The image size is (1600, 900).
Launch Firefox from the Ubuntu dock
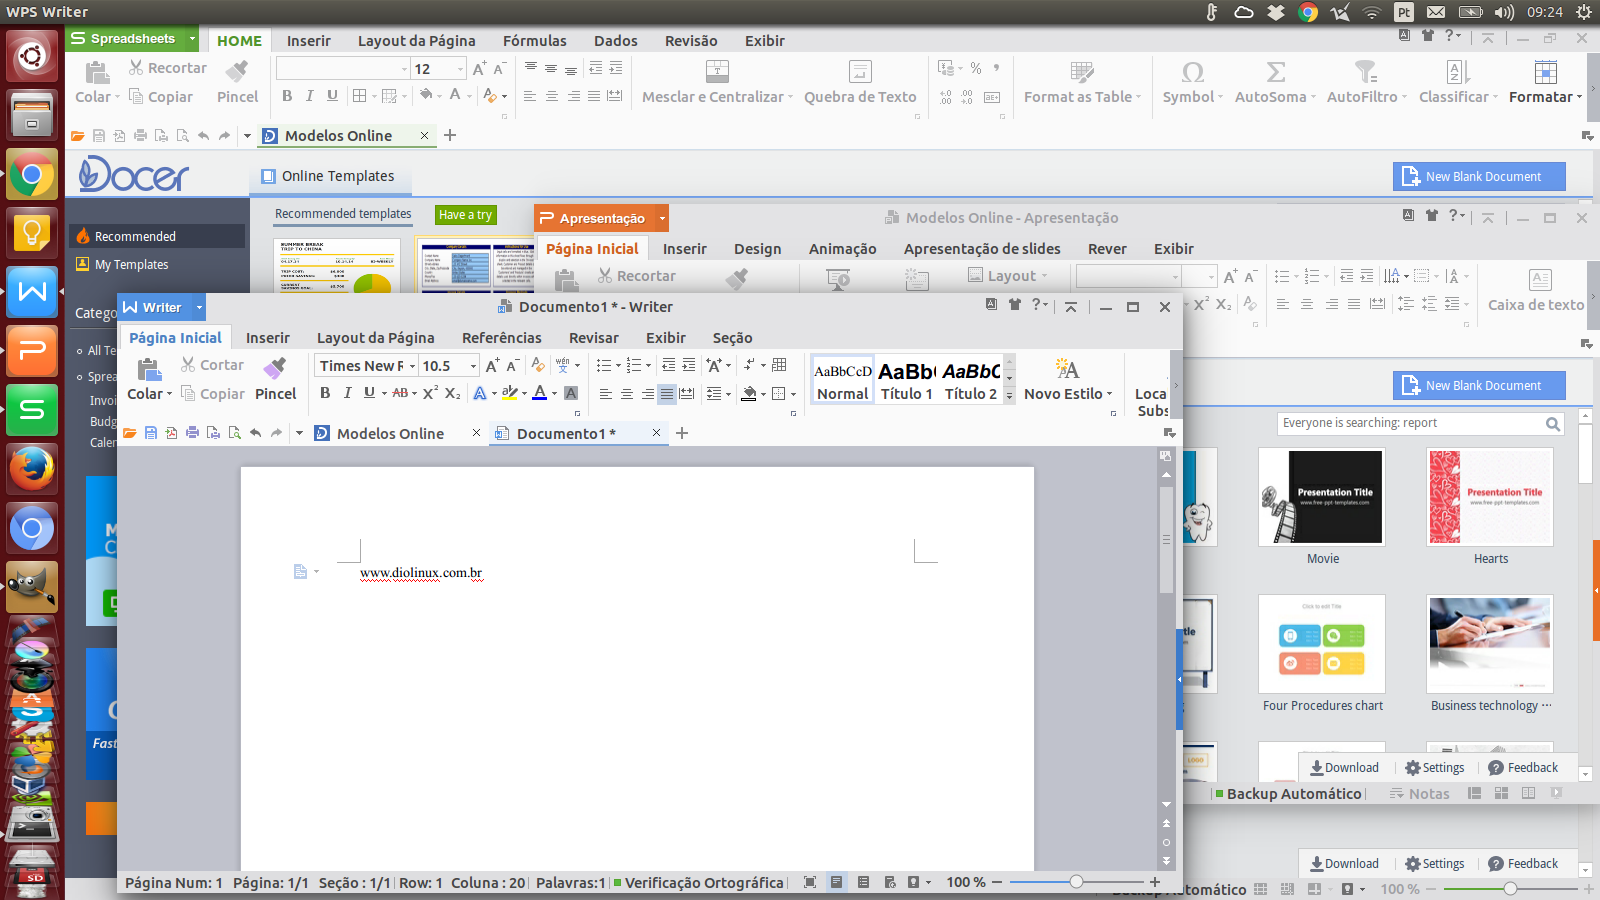(x=32, y=469)
